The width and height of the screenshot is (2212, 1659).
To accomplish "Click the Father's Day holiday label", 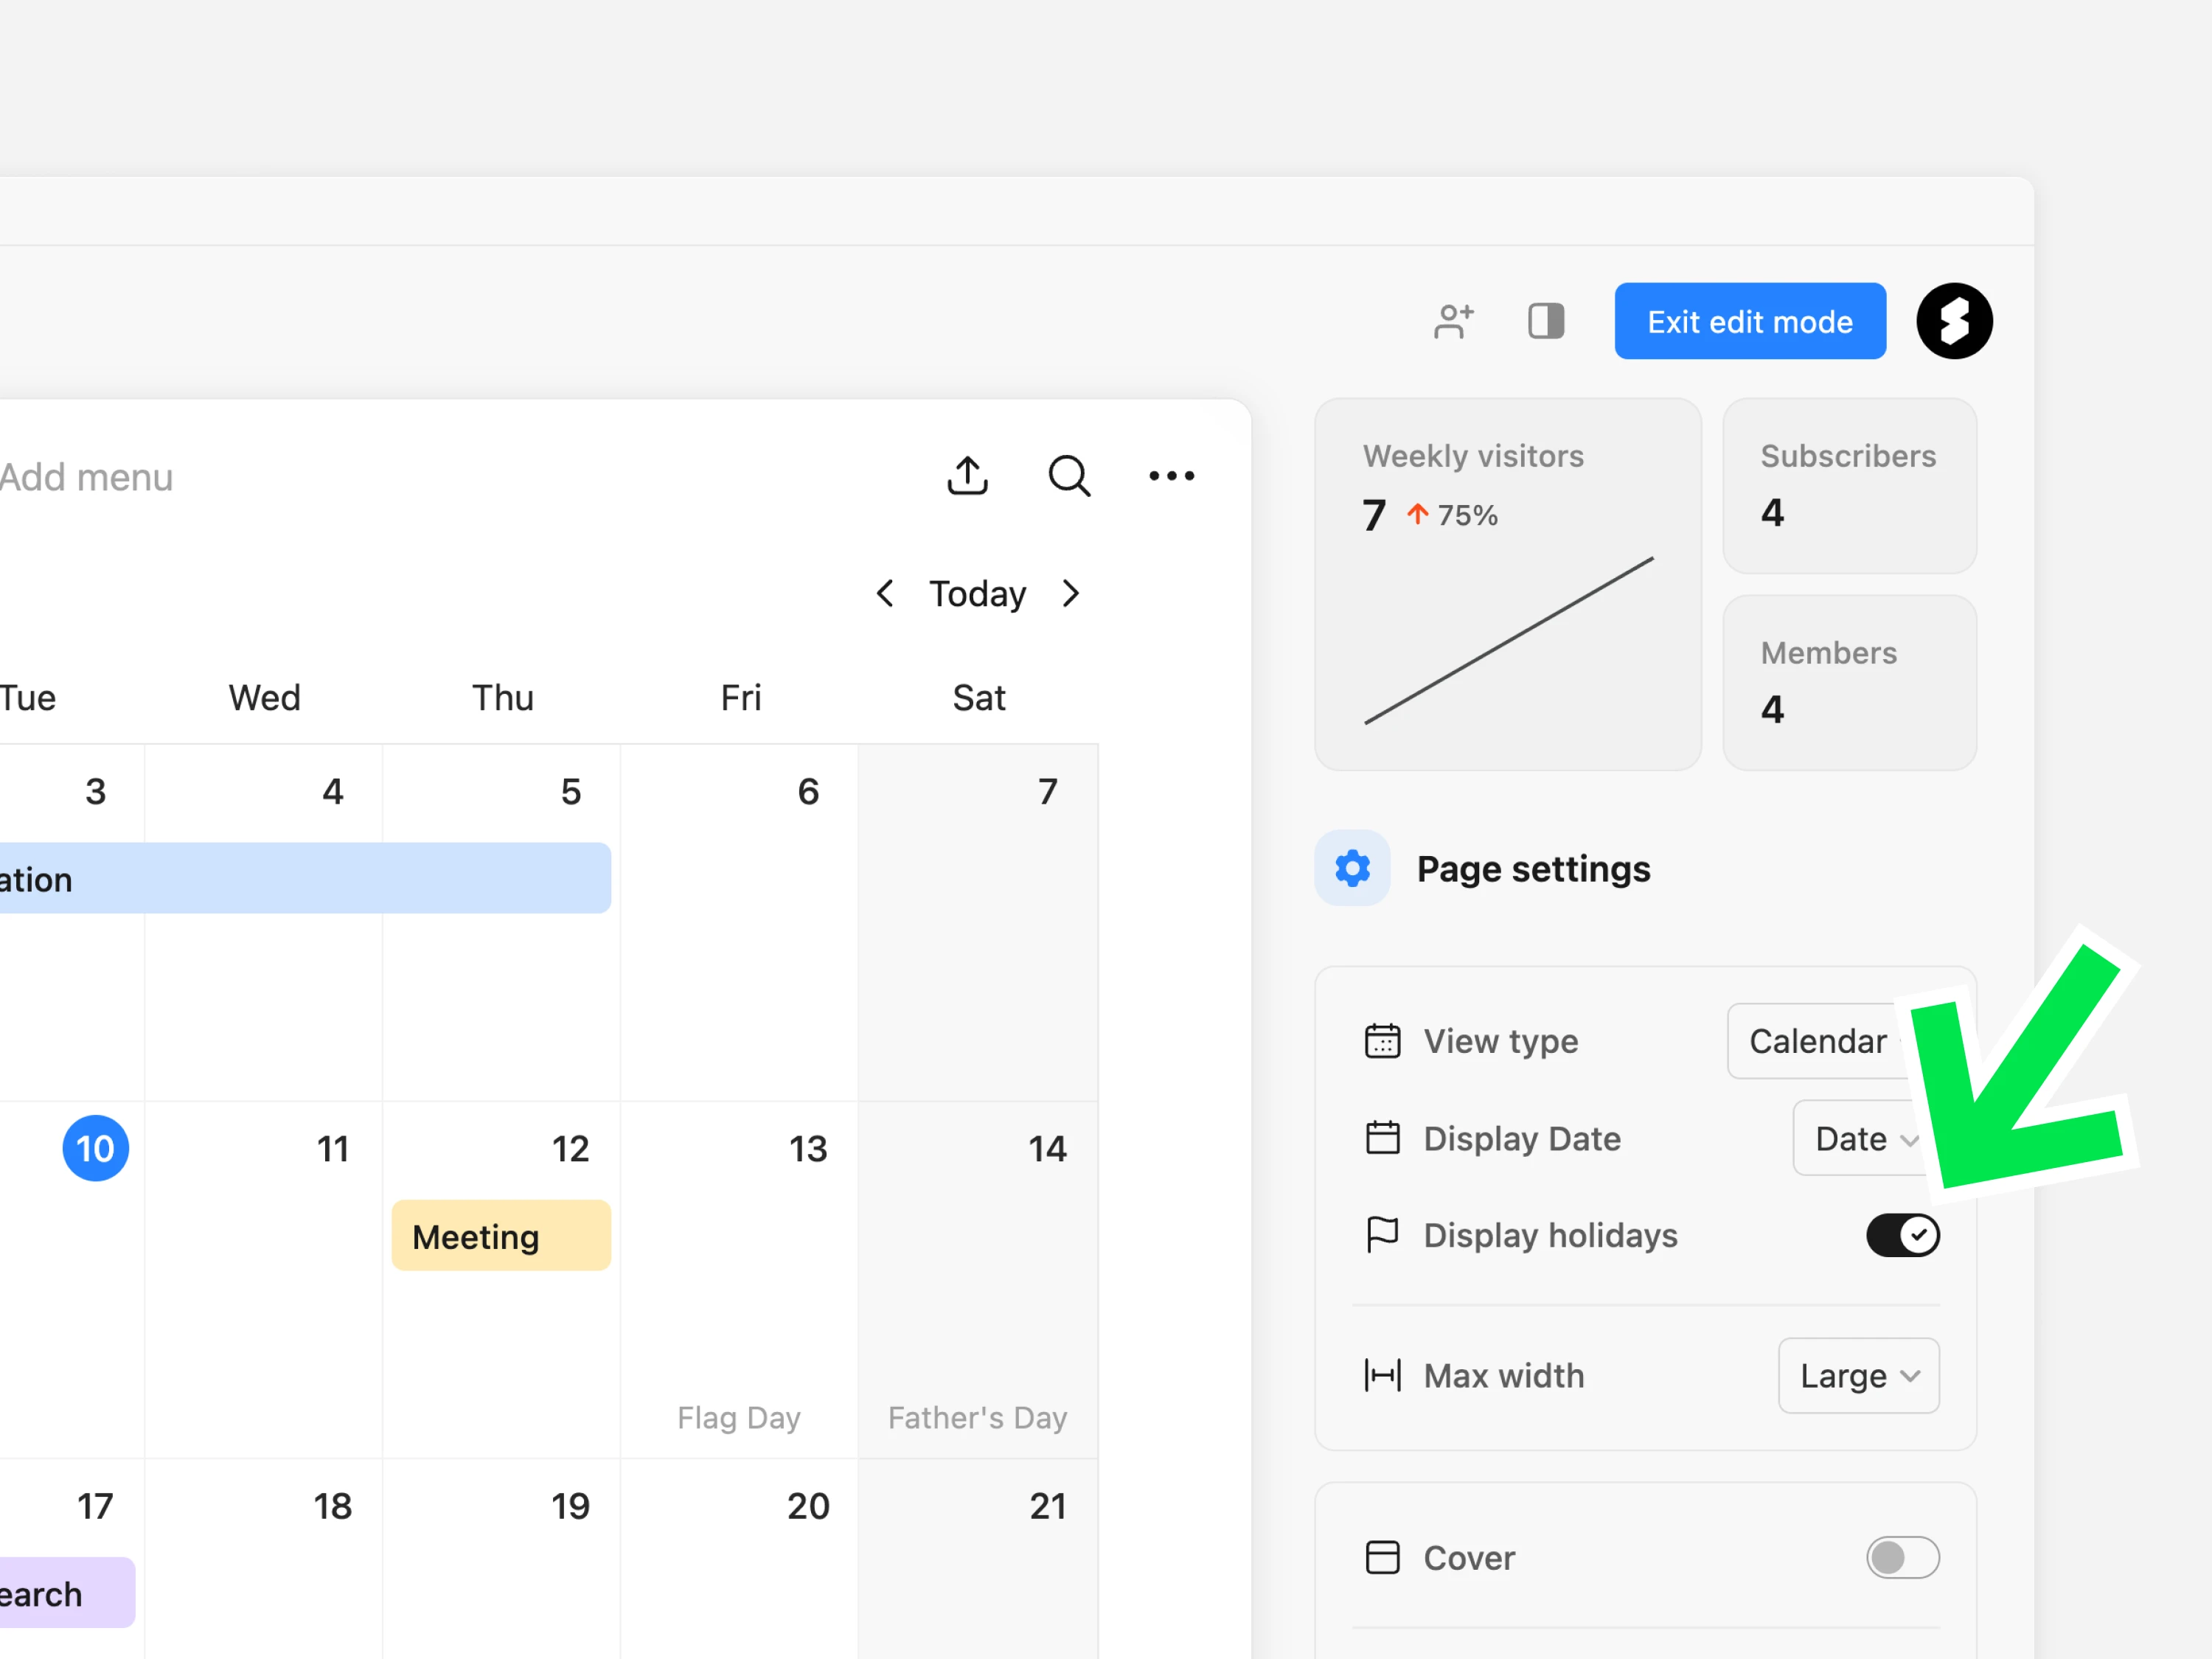I will pos(977,1417).
